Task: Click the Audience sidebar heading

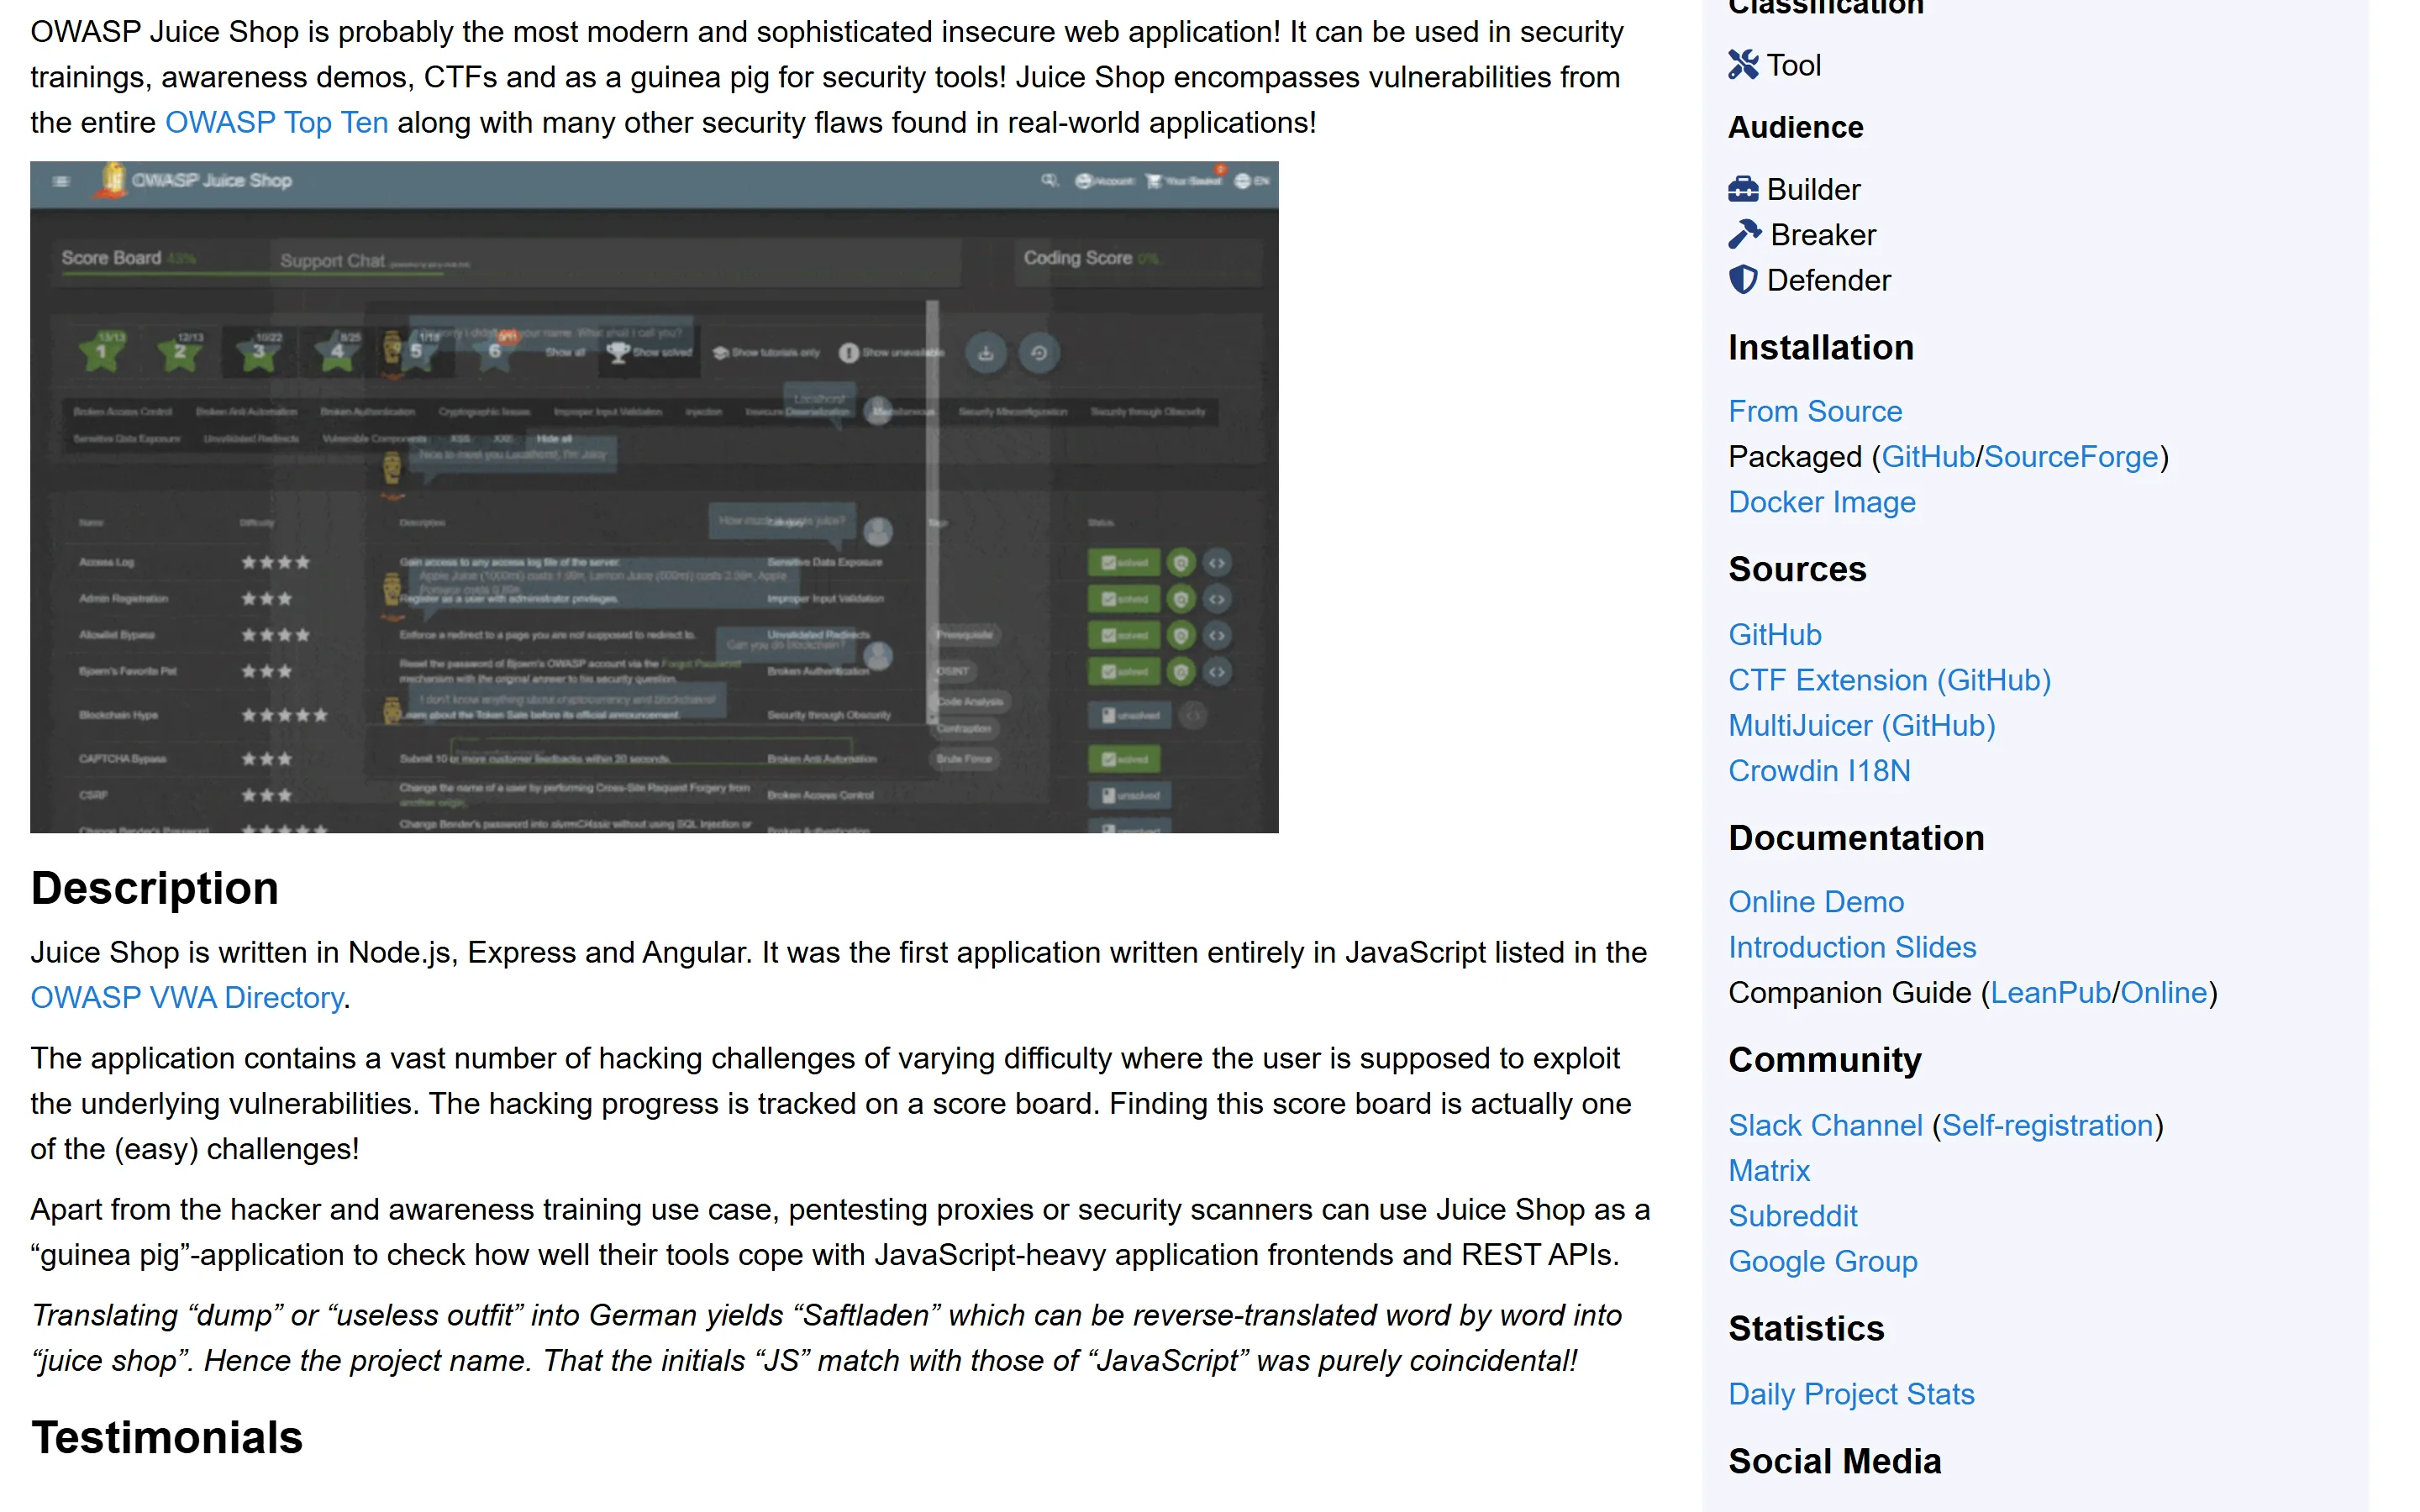Action: [x=1796, y=127]
